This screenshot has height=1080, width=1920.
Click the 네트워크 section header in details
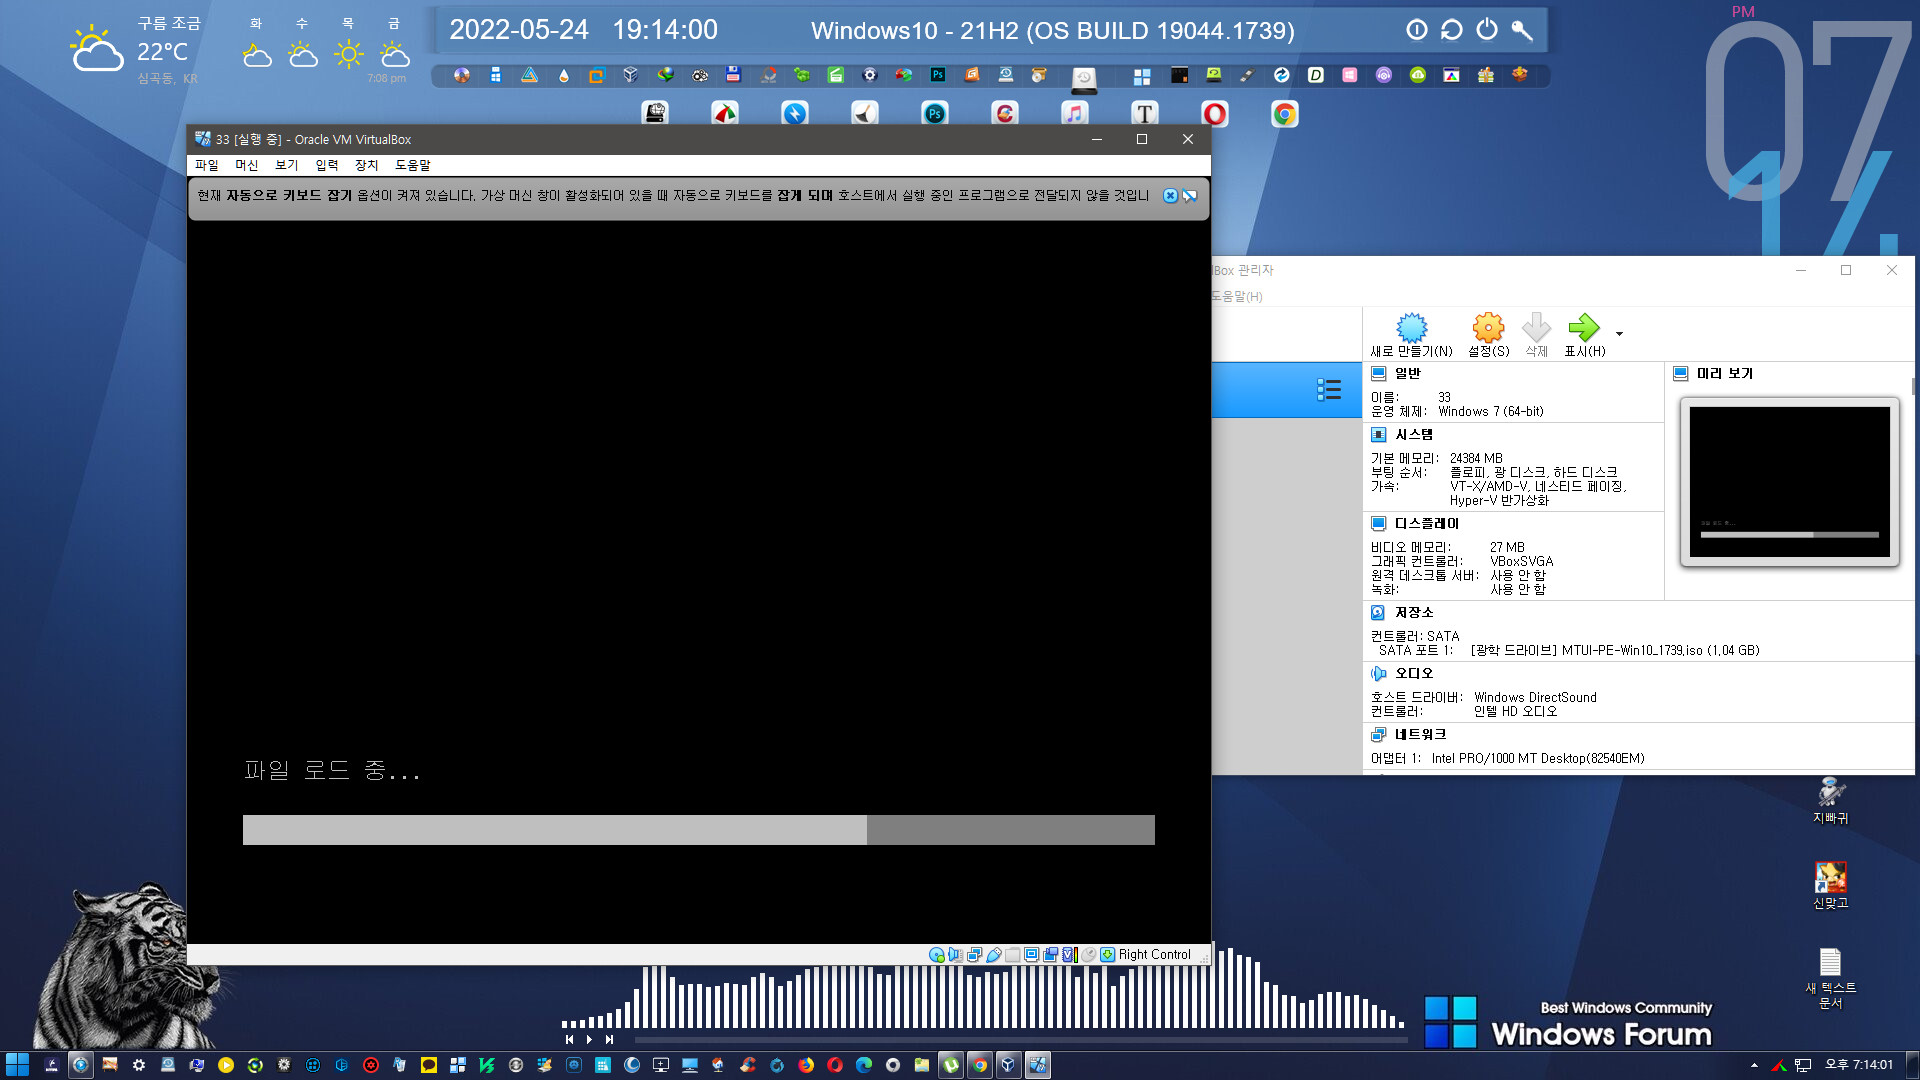(x=1420, y=734)
